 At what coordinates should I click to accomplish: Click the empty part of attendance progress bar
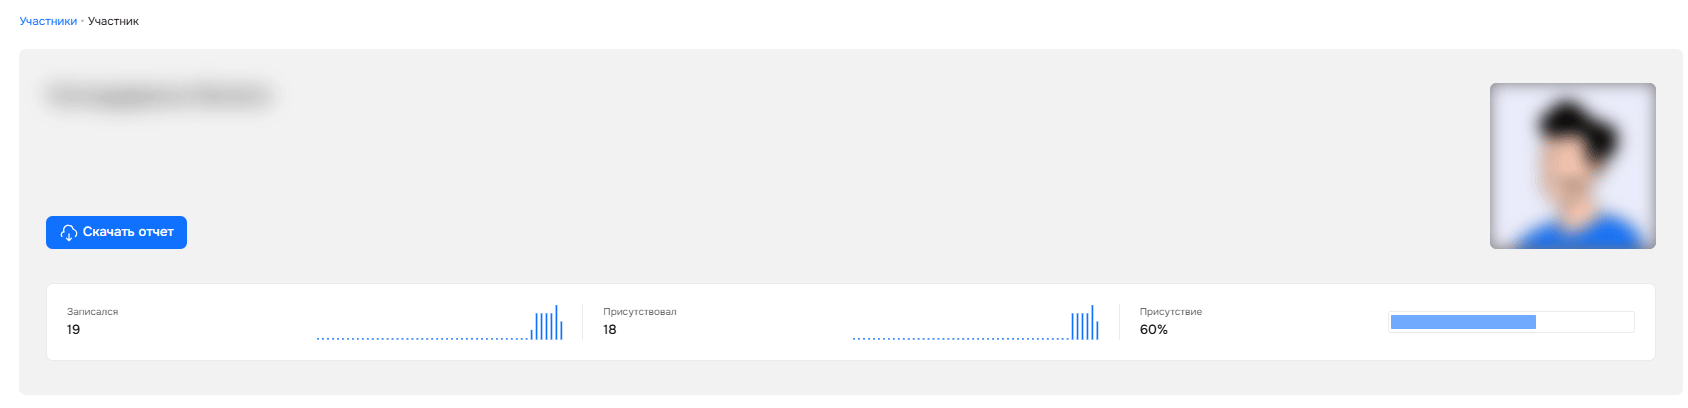pyautogui.click(x=1584, y=322)
